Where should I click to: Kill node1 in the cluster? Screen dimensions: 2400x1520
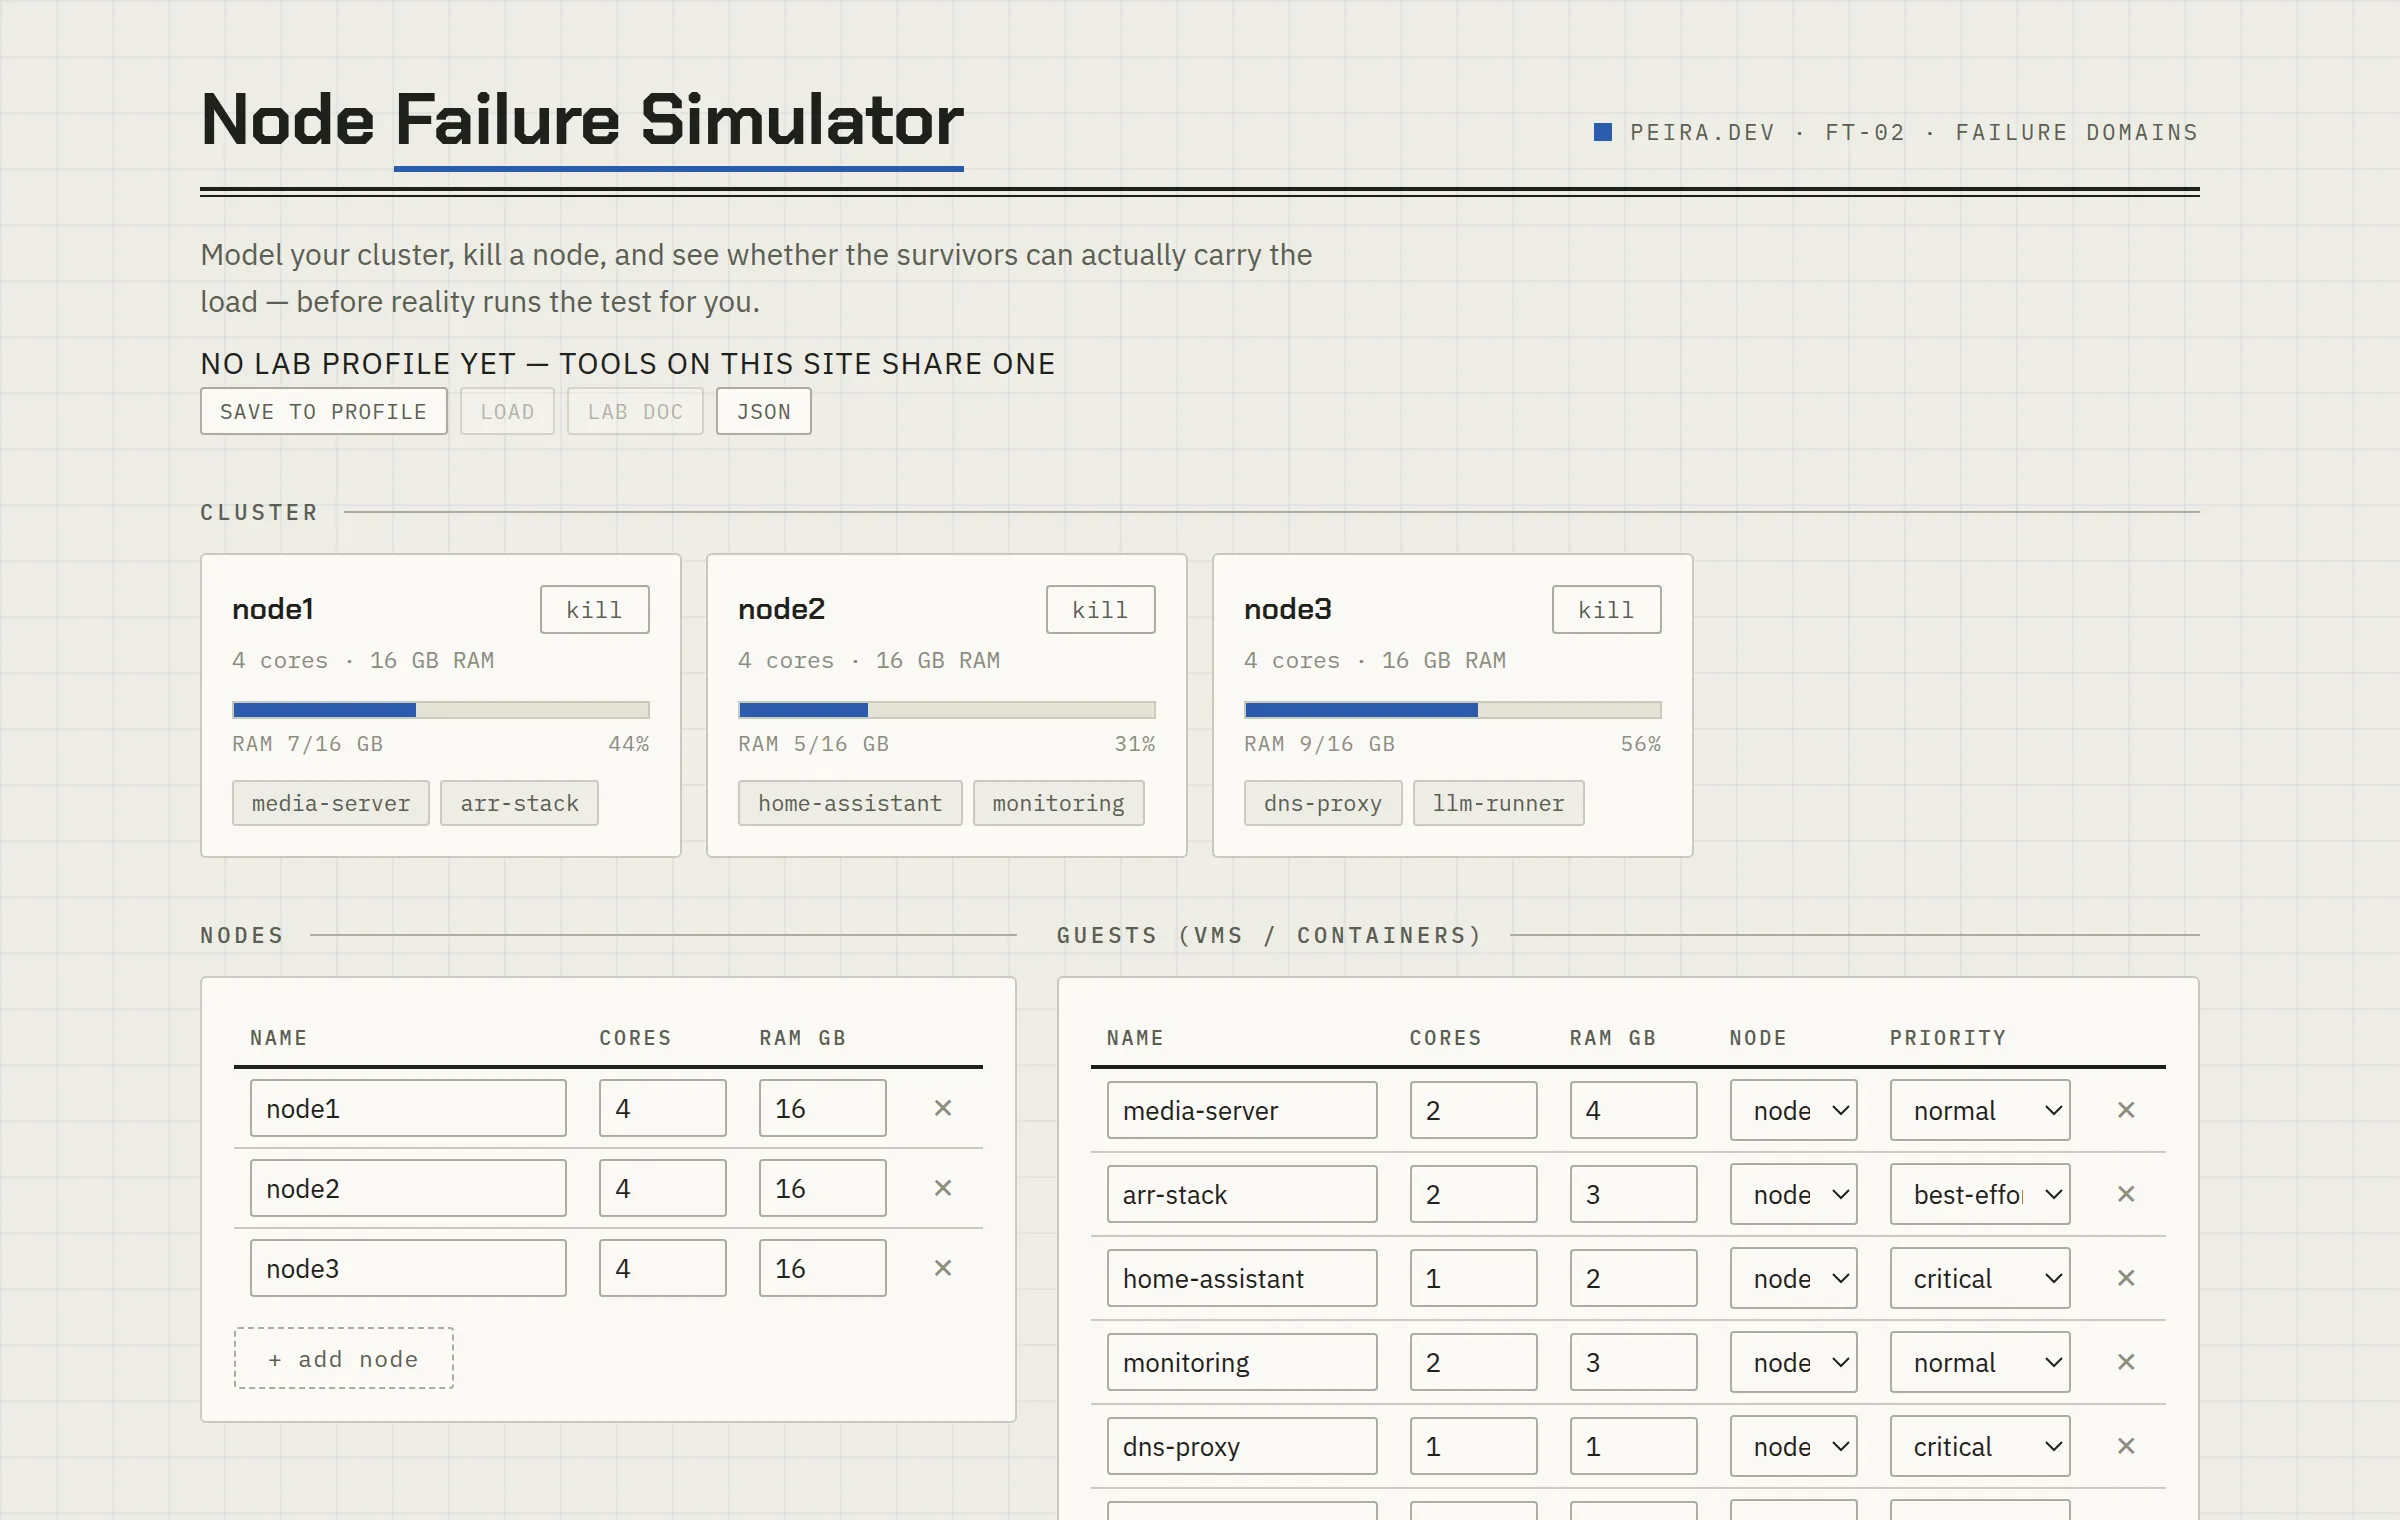coord(594,610)
